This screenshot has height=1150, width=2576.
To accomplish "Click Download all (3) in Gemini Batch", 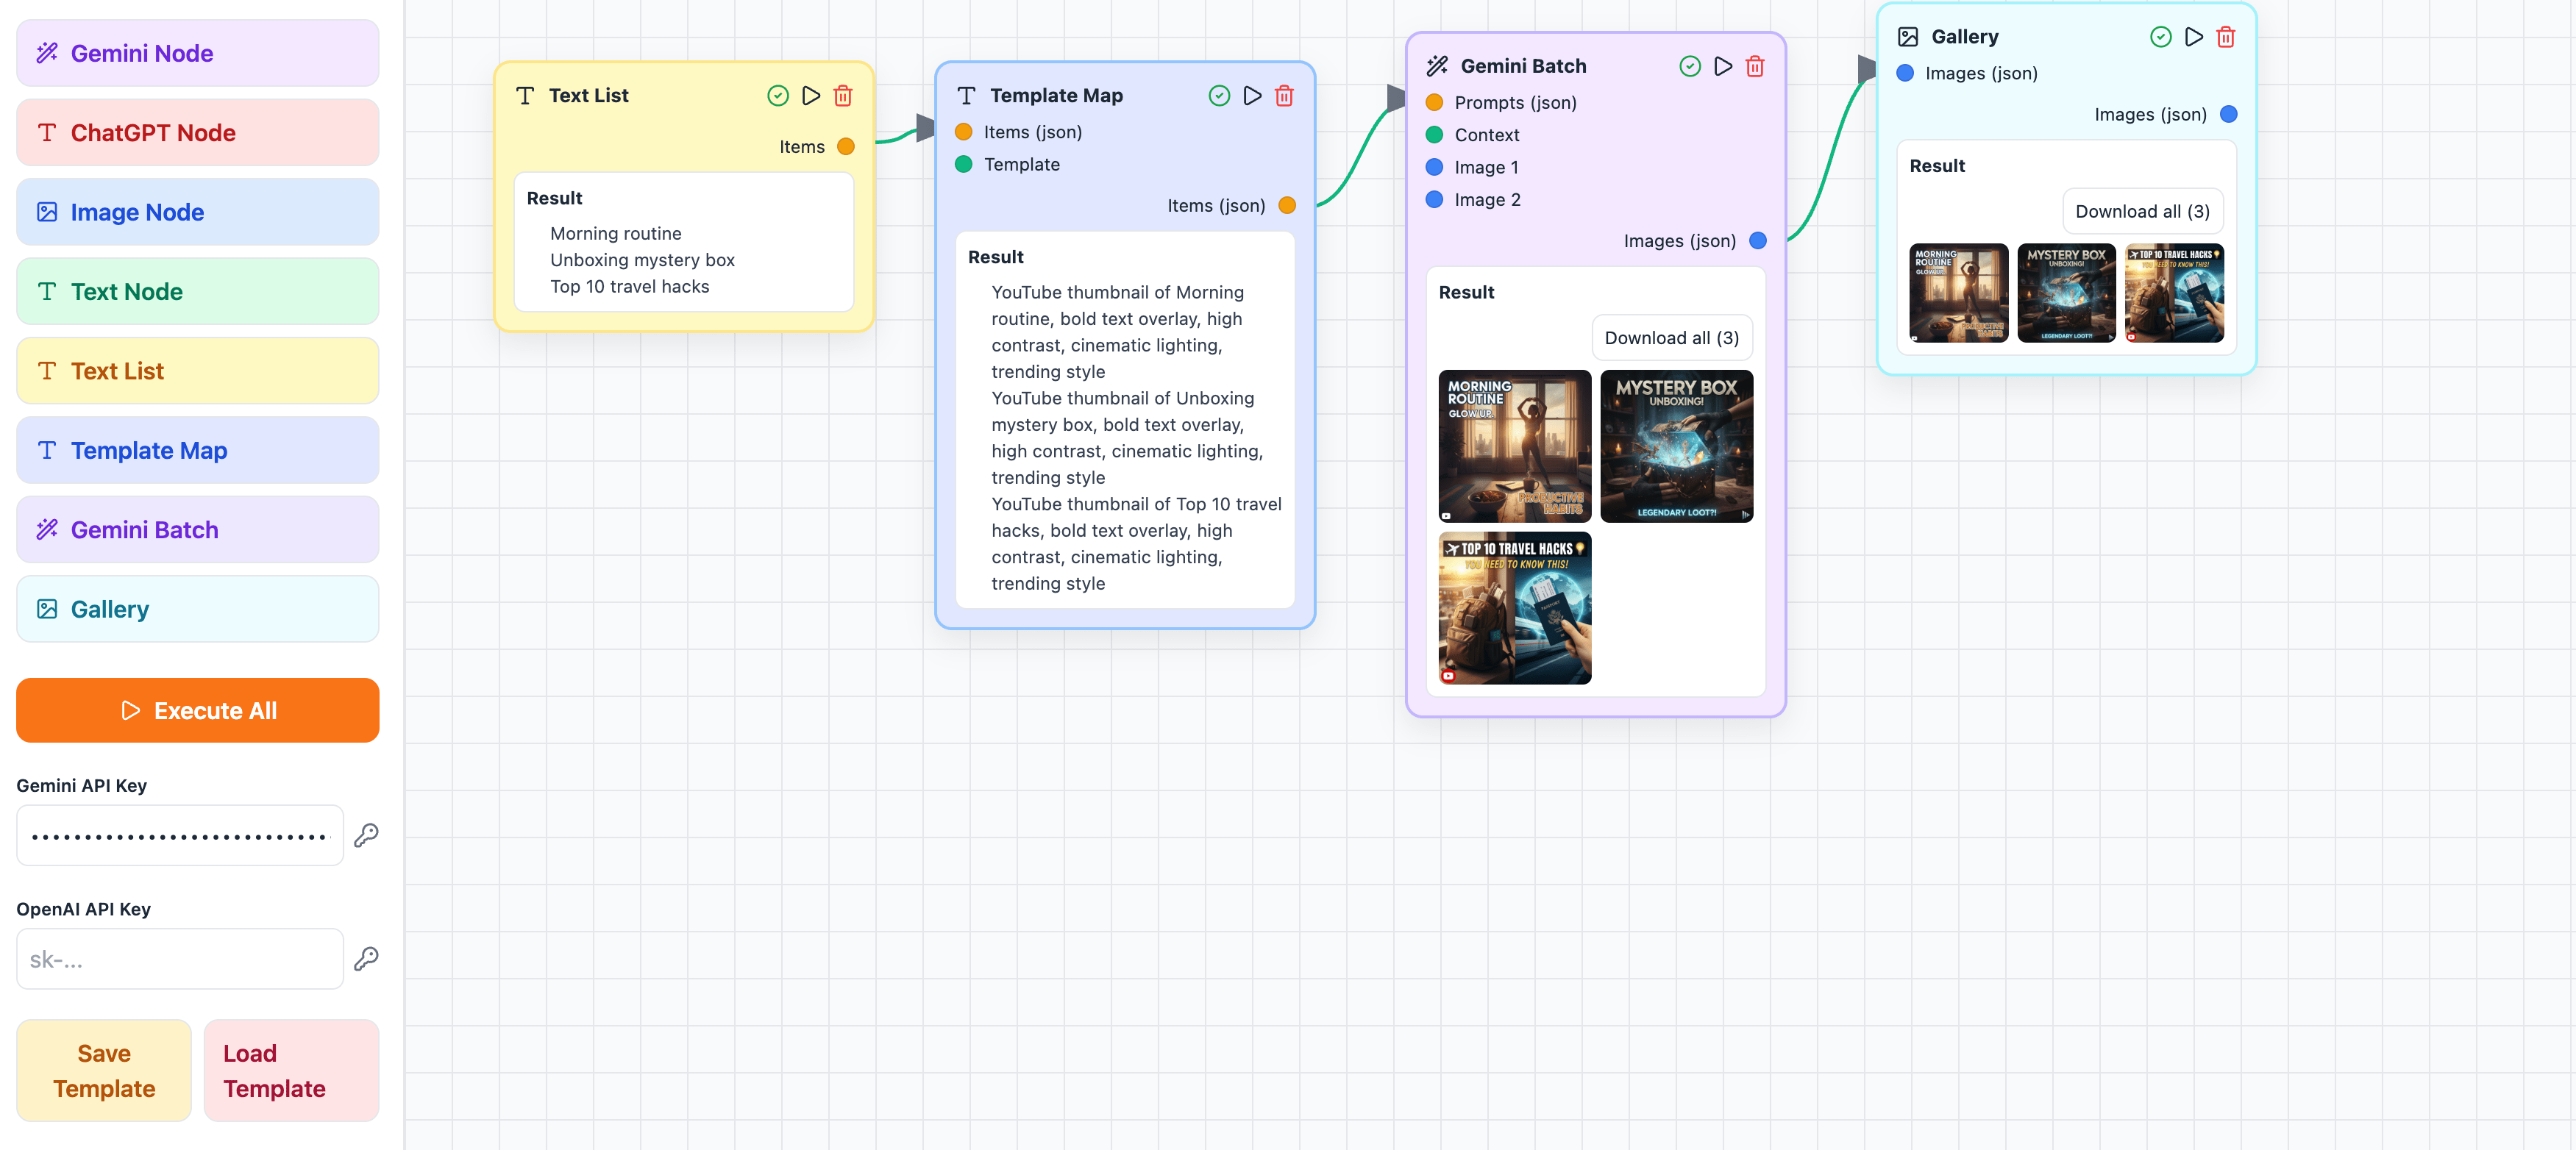I will [1671, 338].
